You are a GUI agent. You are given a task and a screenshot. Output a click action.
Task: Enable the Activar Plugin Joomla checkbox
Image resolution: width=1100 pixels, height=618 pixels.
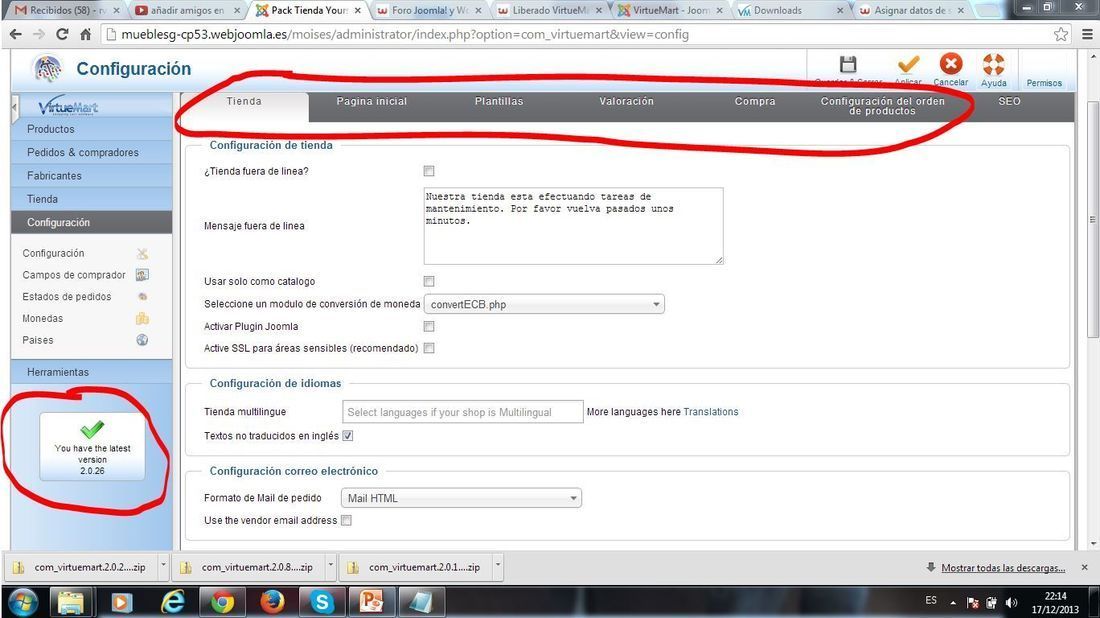[x=429, y=326]
